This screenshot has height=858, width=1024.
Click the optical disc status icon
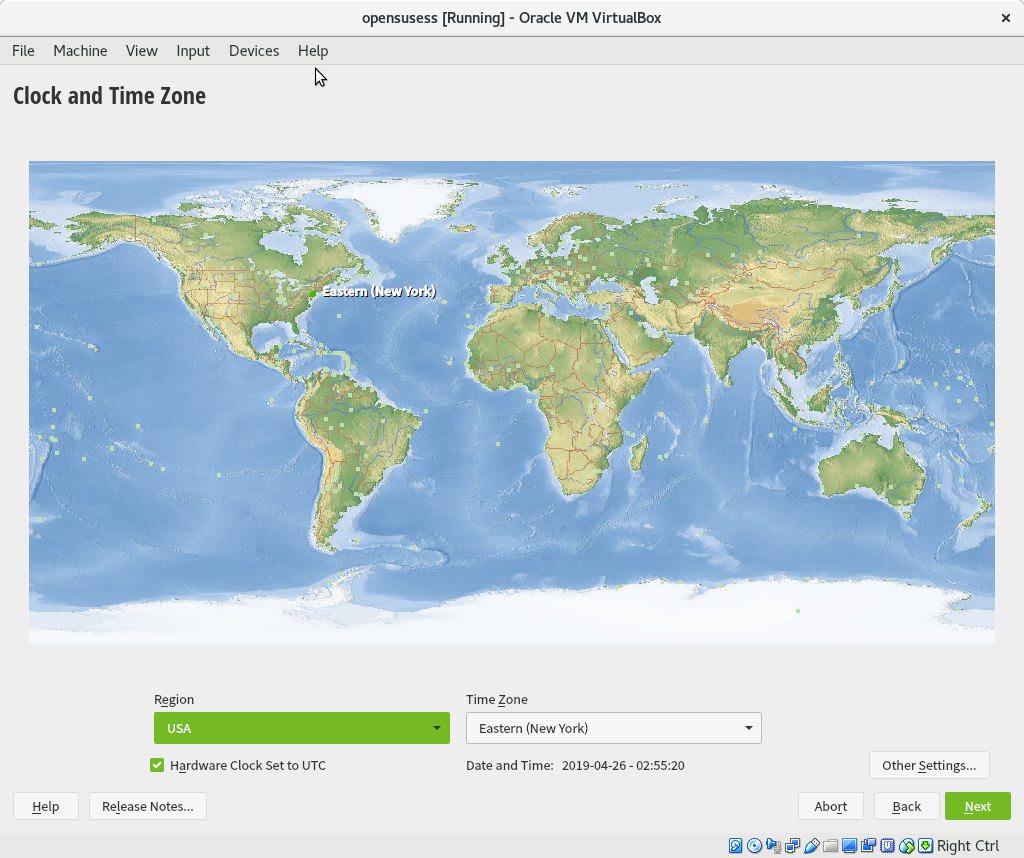(x=755, y=846)
